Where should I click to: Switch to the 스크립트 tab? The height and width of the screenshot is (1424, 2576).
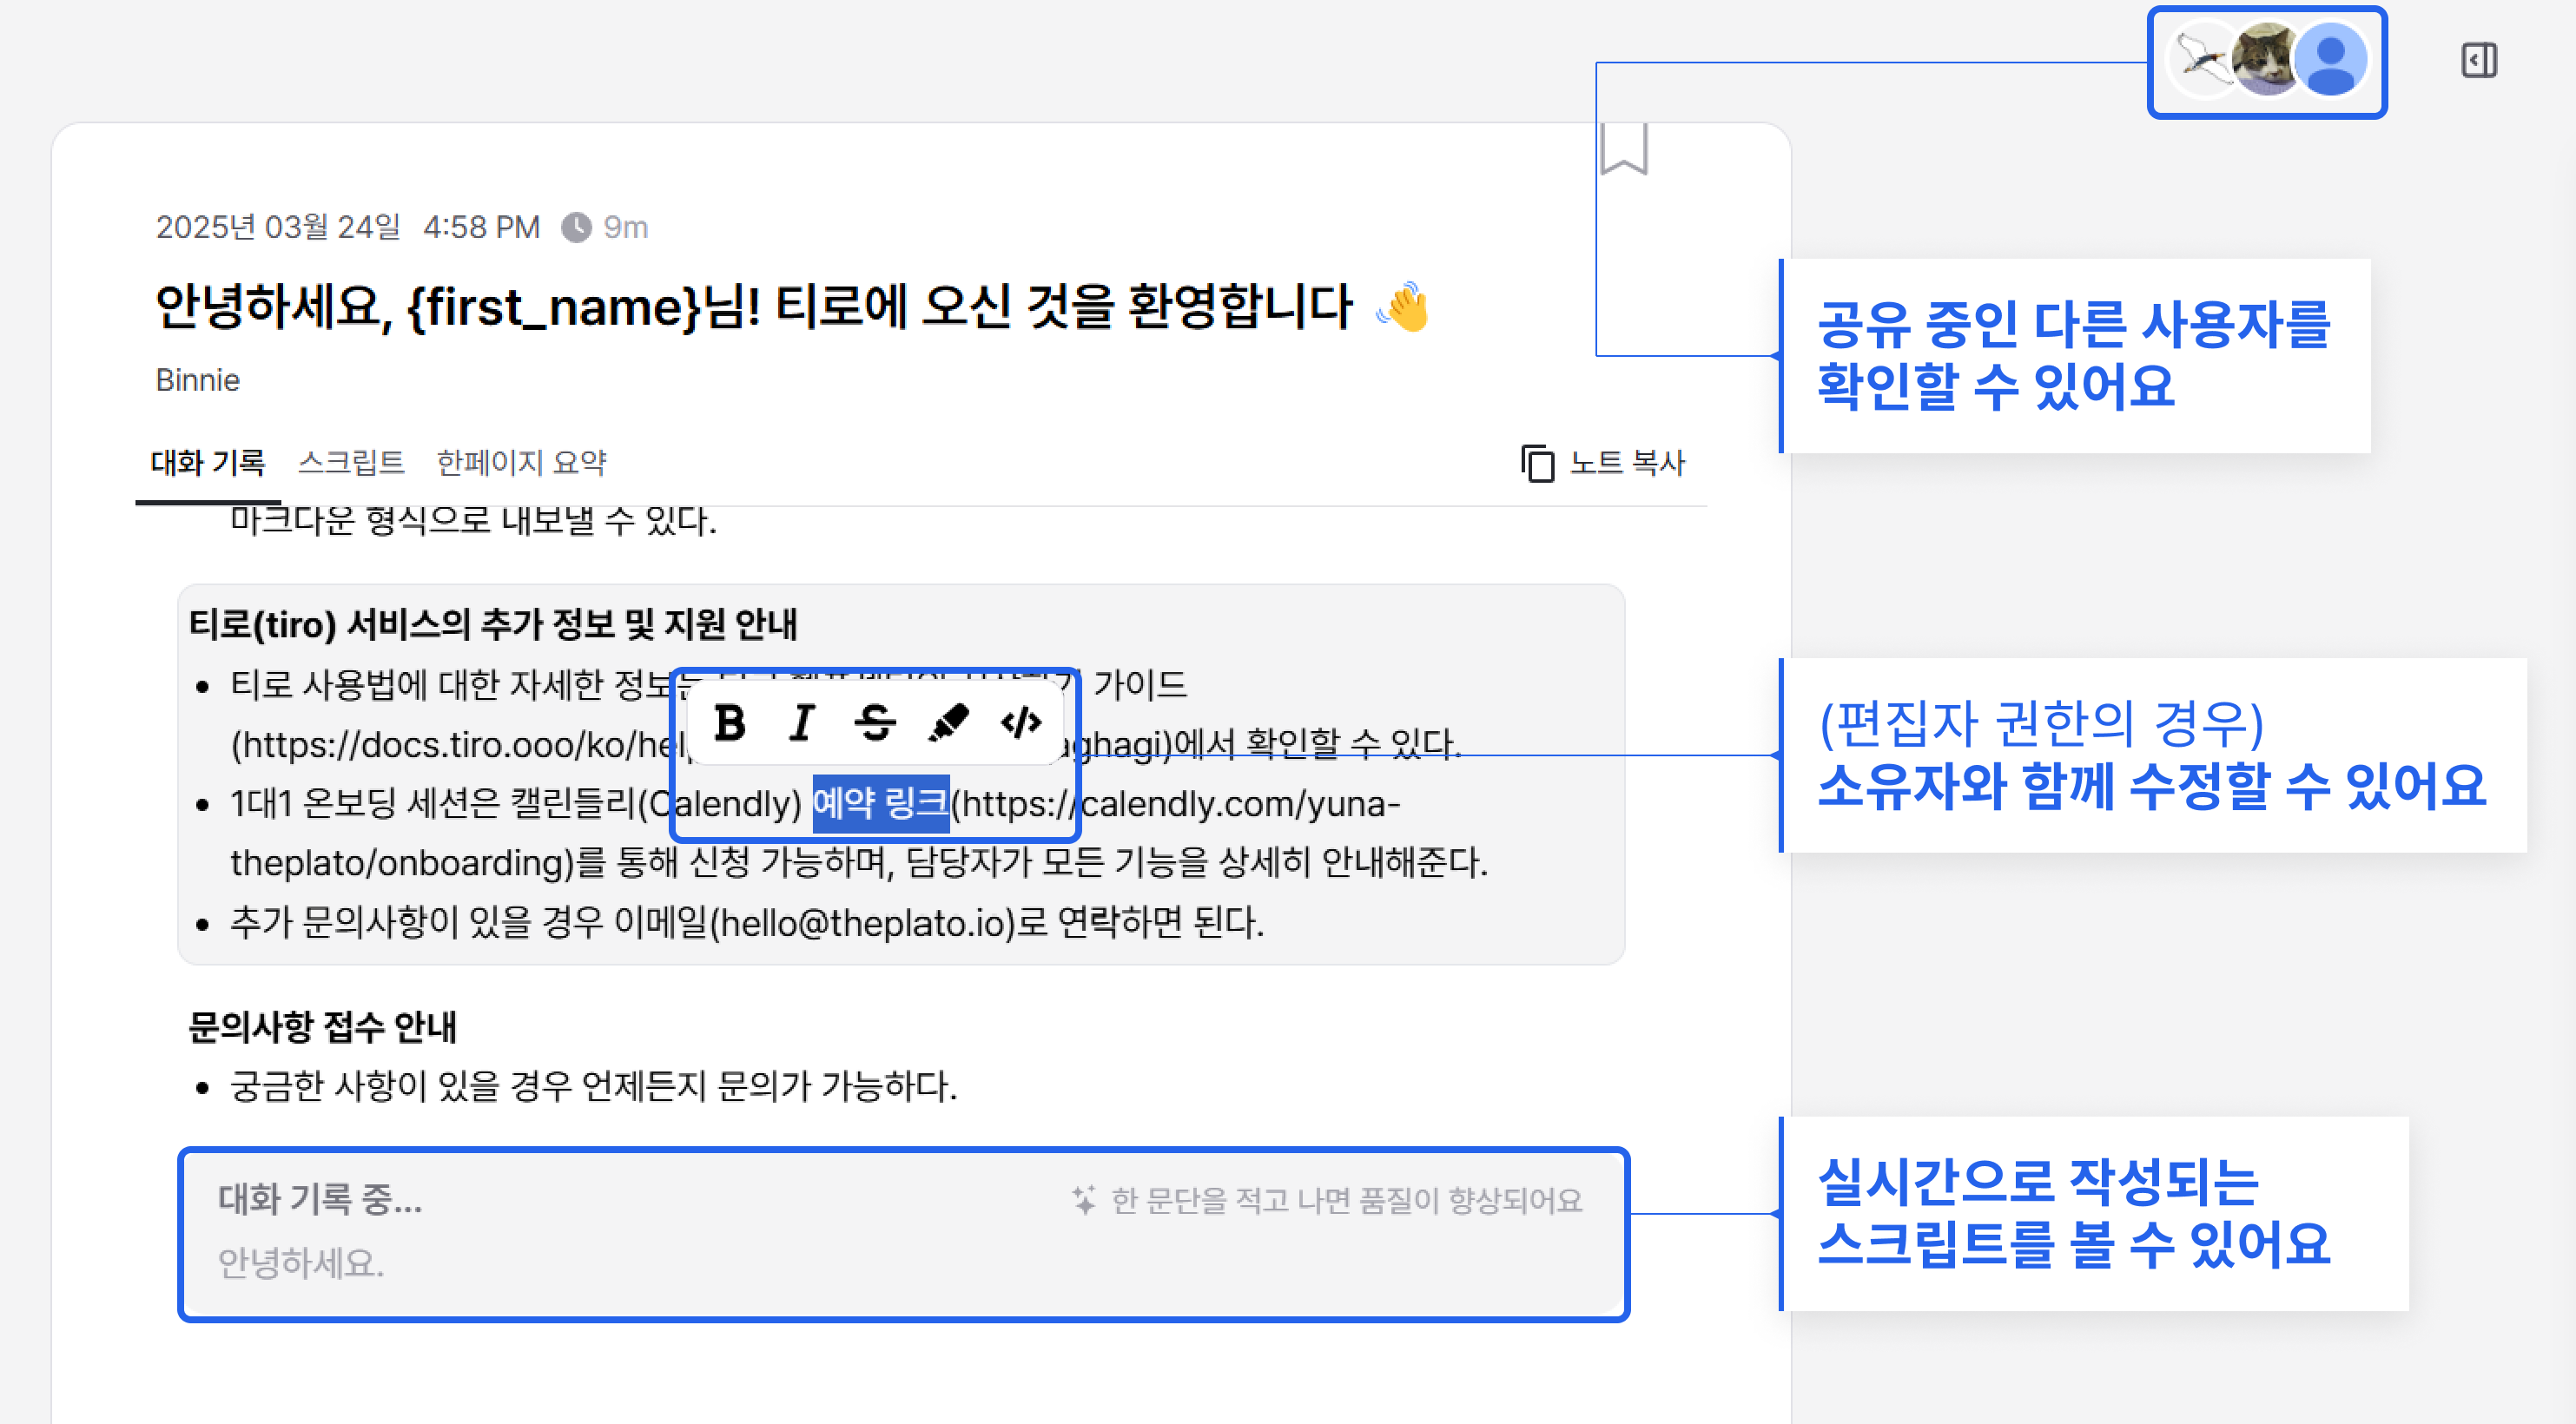pos(351,463)
